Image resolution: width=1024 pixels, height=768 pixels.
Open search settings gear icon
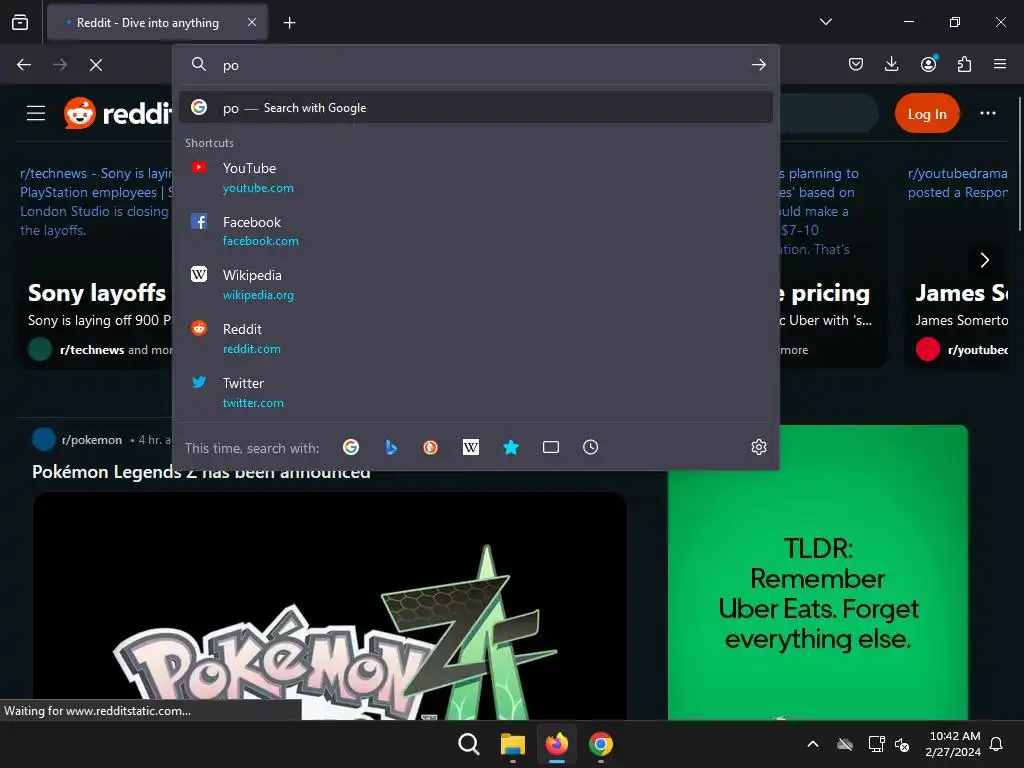758,447
